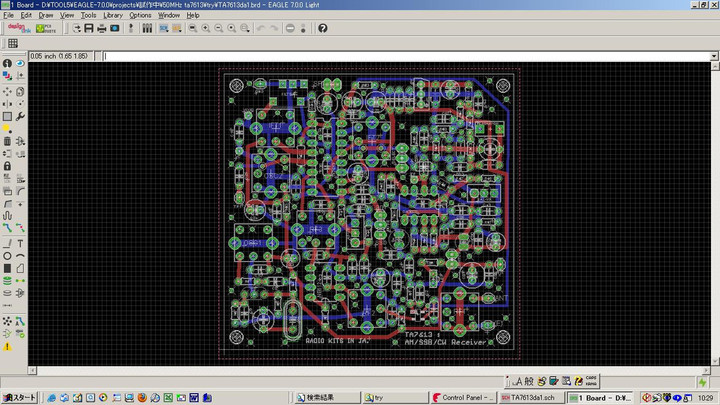
Task: Click the Grid settings icon
Action: 13,44
